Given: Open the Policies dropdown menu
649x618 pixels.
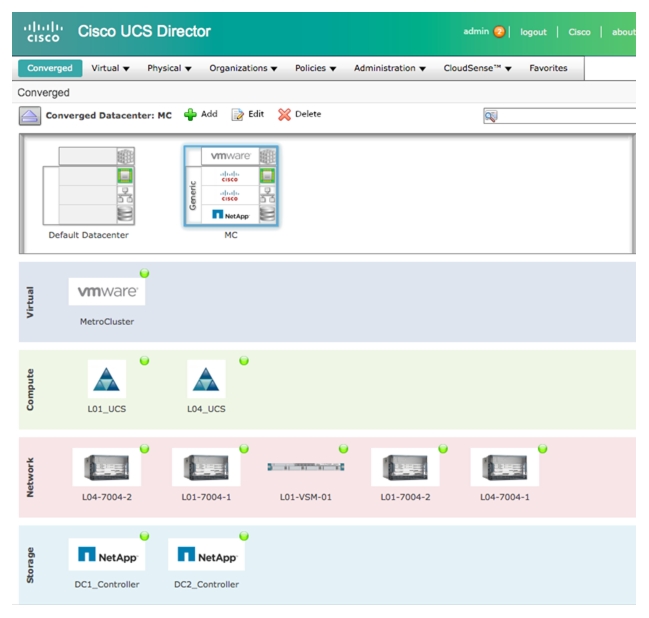Looking at the screenshot, I should click(315, 68).
